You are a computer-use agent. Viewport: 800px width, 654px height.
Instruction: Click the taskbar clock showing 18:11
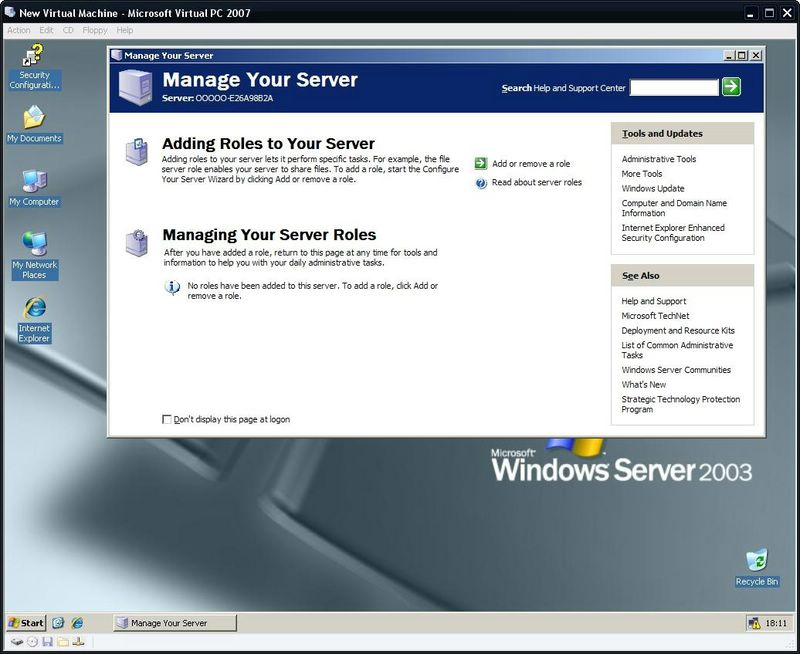776,623
